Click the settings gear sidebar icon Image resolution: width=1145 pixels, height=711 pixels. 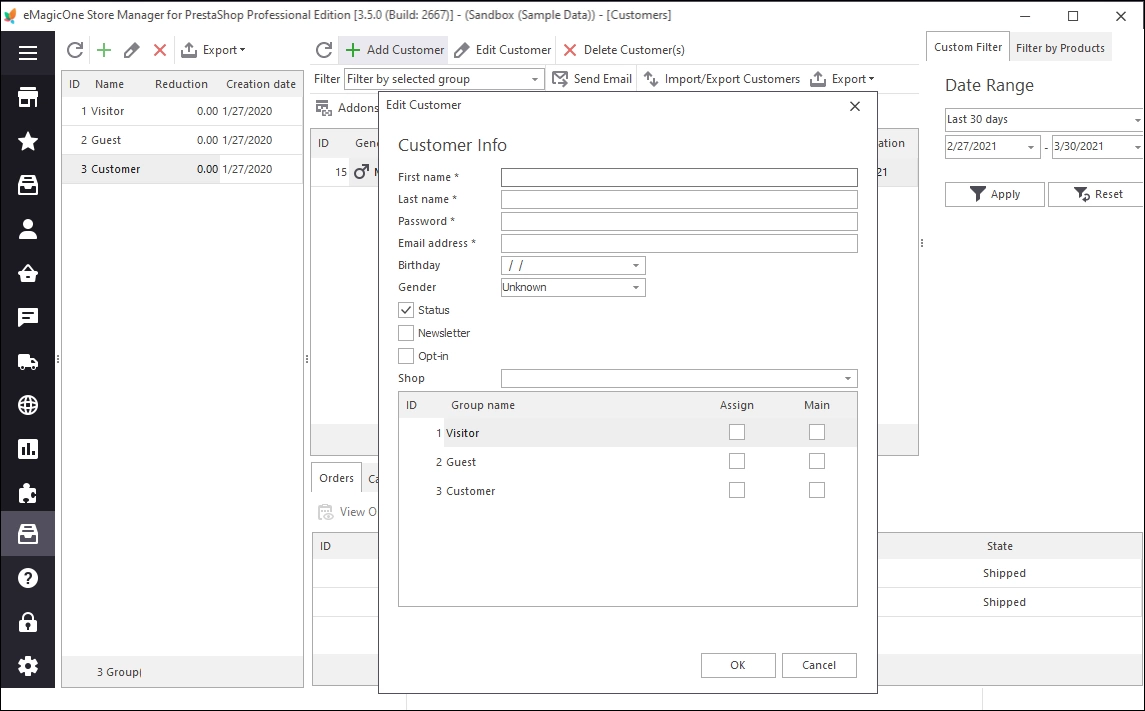pyautogui.click(x=28, y=666)
